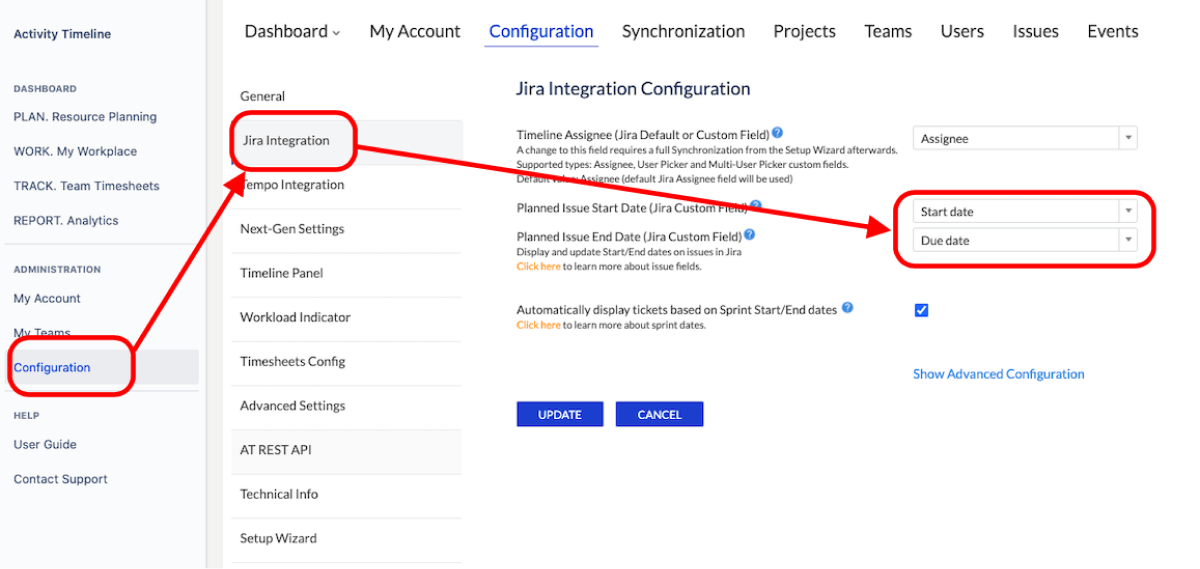Select Jira Integration settings section

click(x=347, y=141)
